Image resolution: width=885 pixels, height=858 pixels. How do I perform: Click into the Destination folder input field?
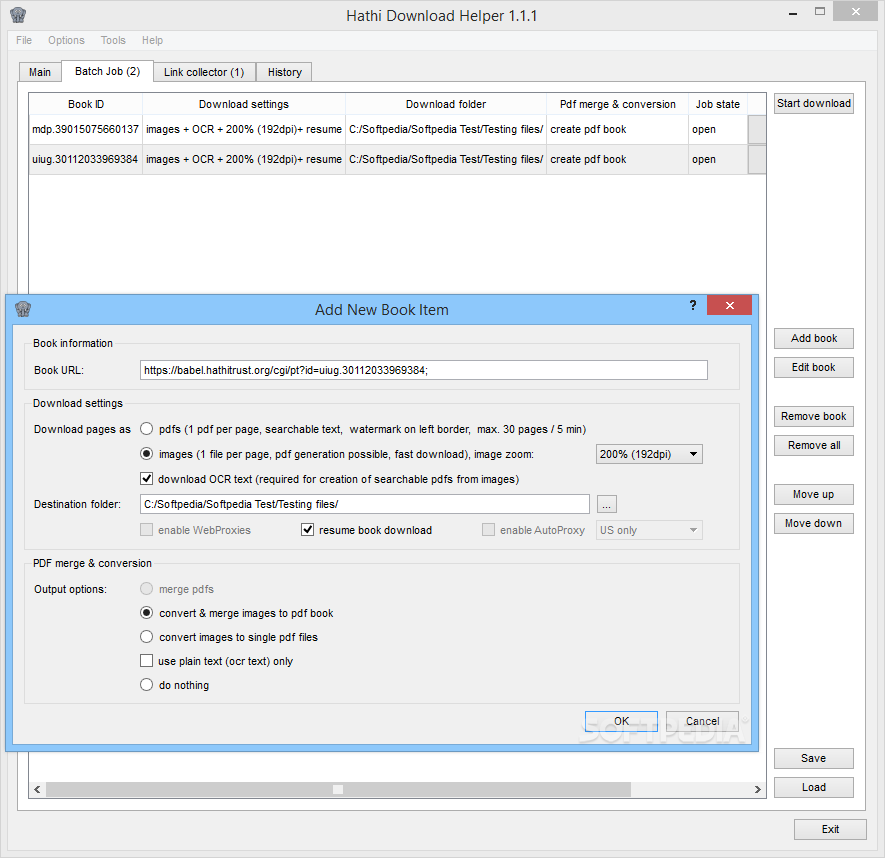tap(365, 504)
